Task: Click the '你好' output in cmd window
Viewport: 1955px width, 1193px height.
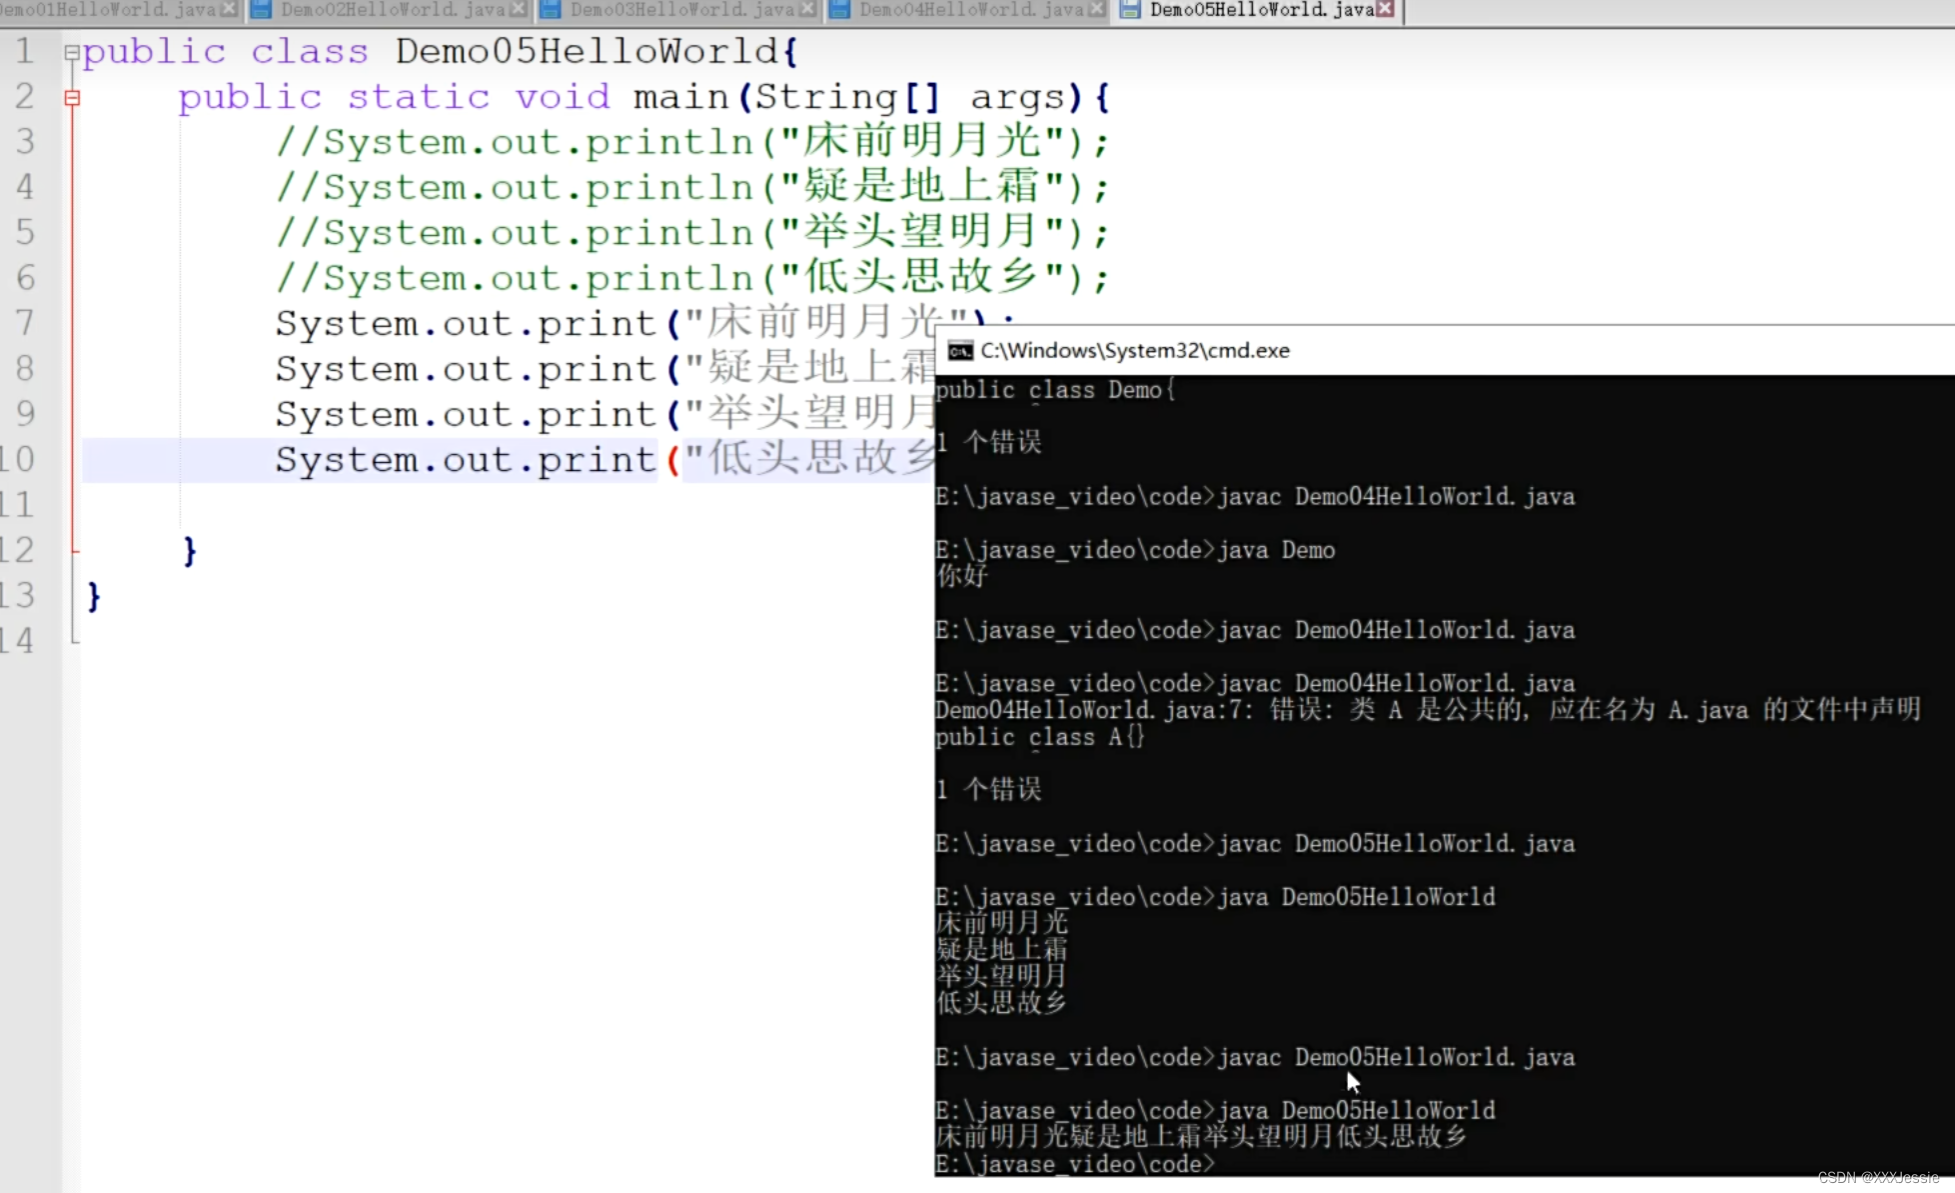Action: (x=962, y=575)
